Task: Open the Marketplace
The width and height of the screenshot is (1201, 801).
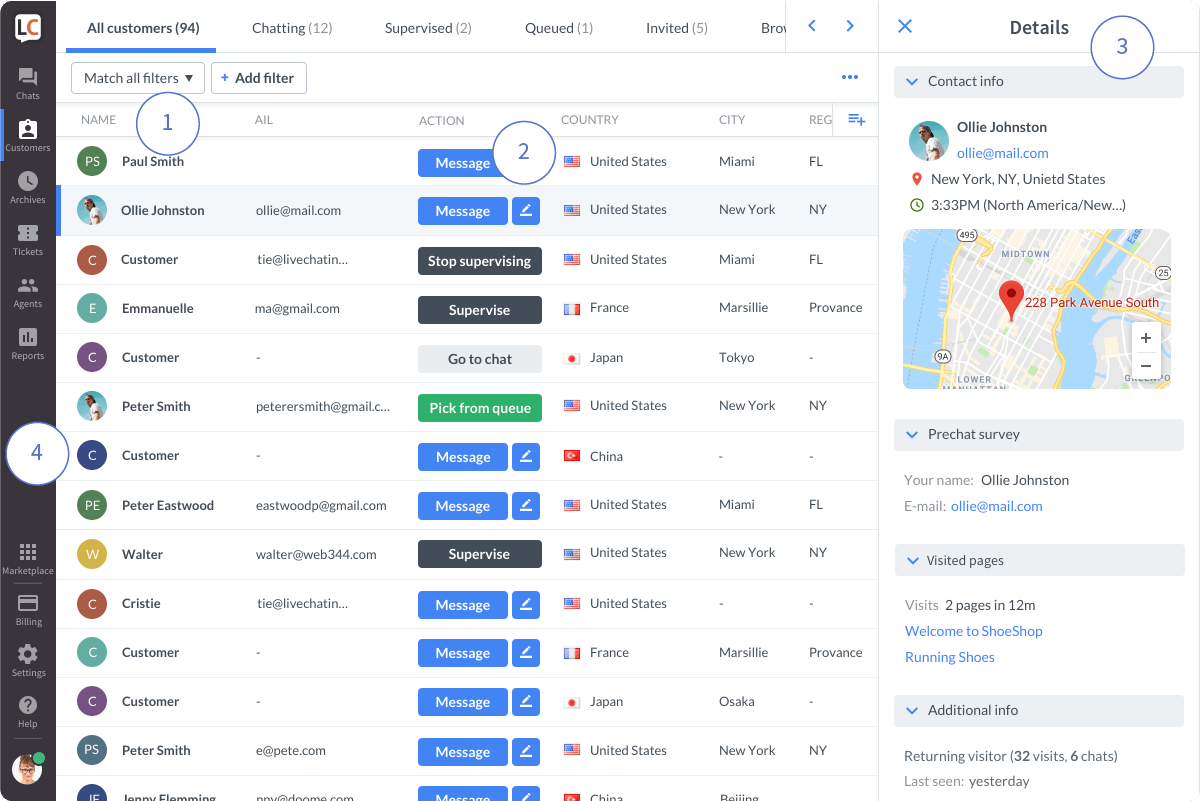Action: (x=27, y=558)
